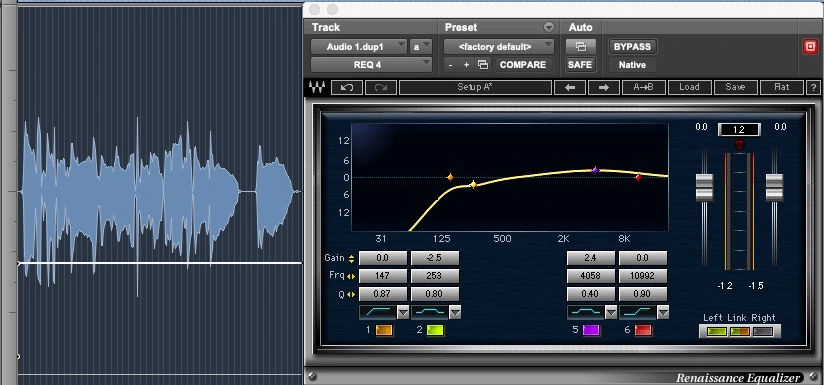Click the undo arrow icon
This screenshot has width=824, height=385.
point(347,87)
